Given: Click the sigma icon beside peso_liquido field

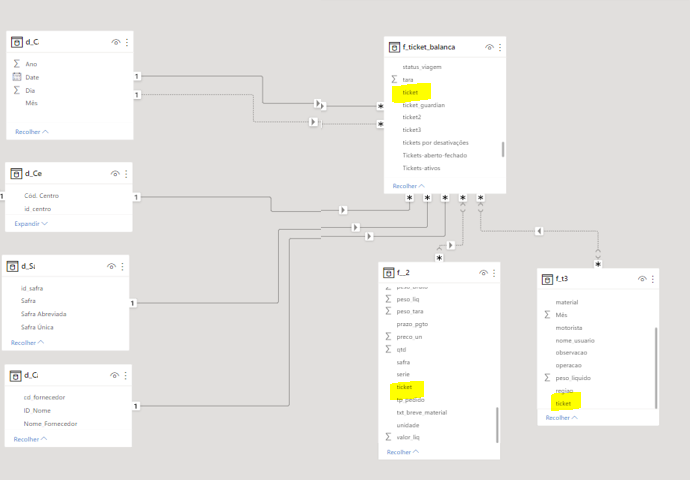Looking at the screenshot, I should 547,377.
